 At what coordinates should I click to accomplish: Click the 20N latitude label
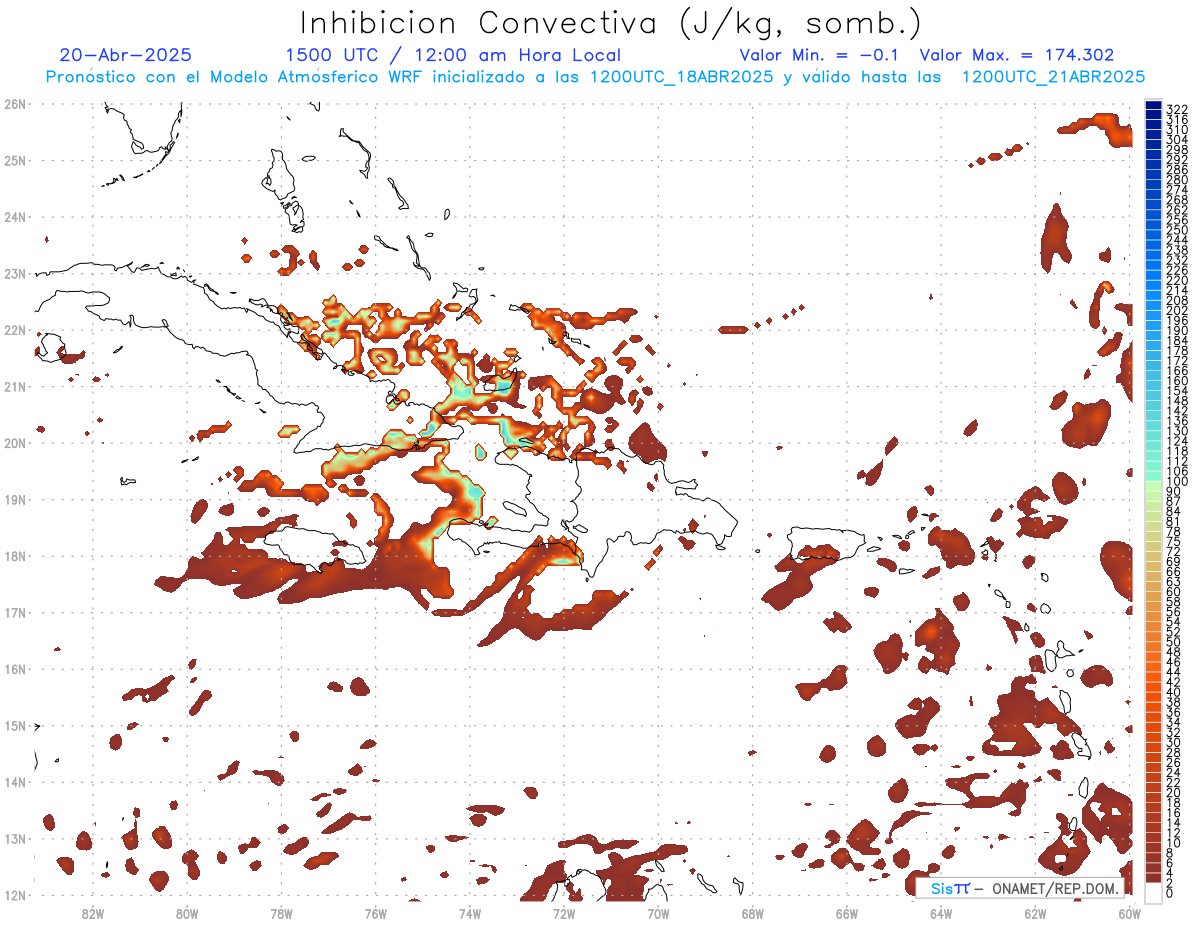click(15, 443)
